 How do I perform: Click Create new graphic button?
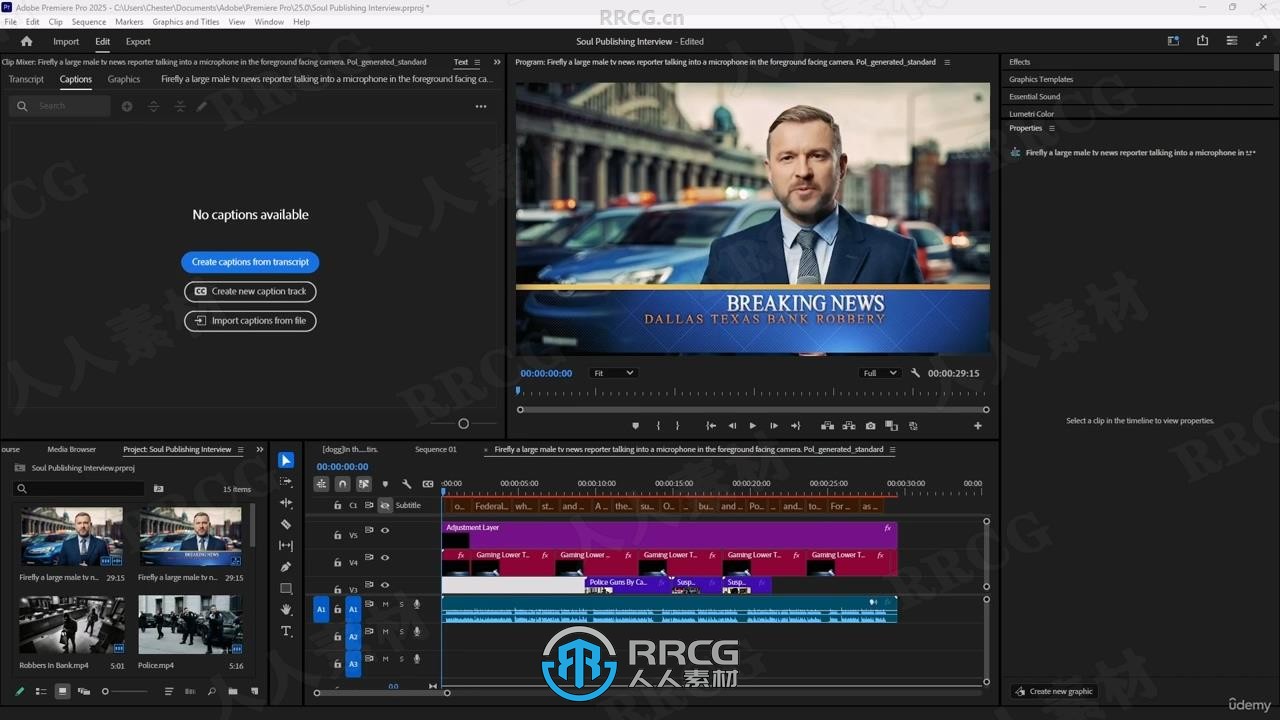(x=1053, y=691)
